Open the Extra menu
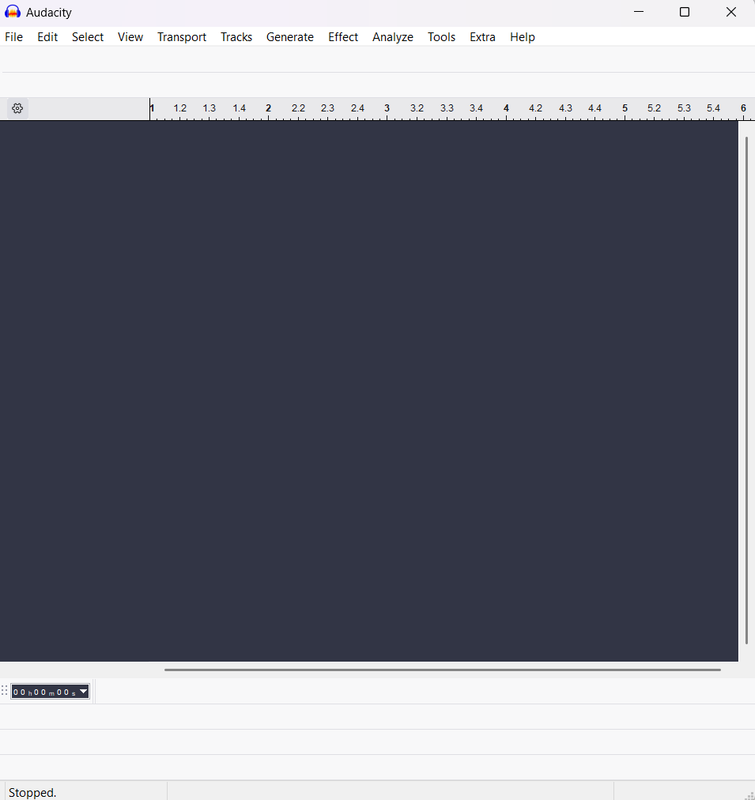 click(x=483, y=37)
